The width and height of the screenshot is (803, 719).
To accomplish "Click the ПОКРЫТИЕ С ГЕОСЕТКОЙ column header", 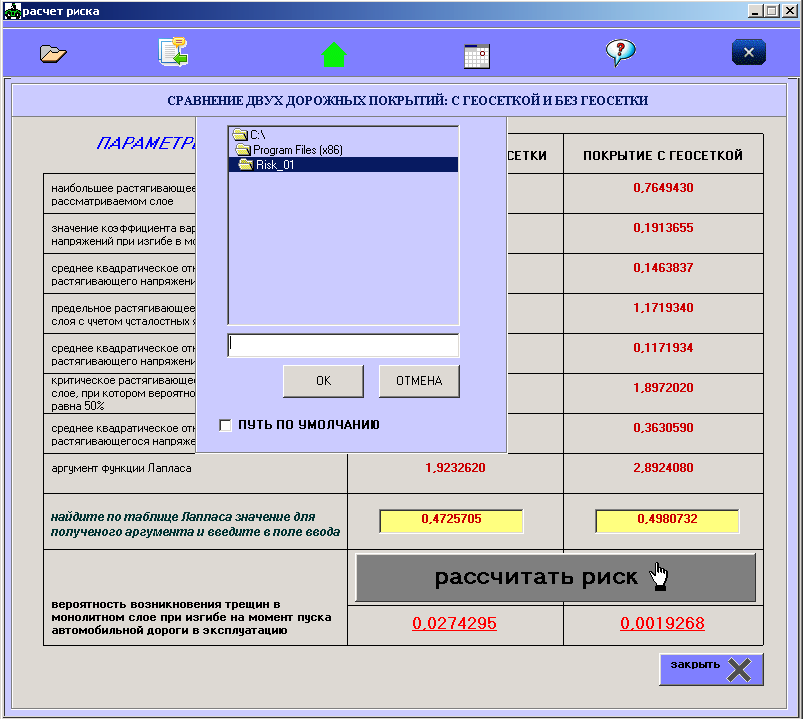I will point(663,156).
